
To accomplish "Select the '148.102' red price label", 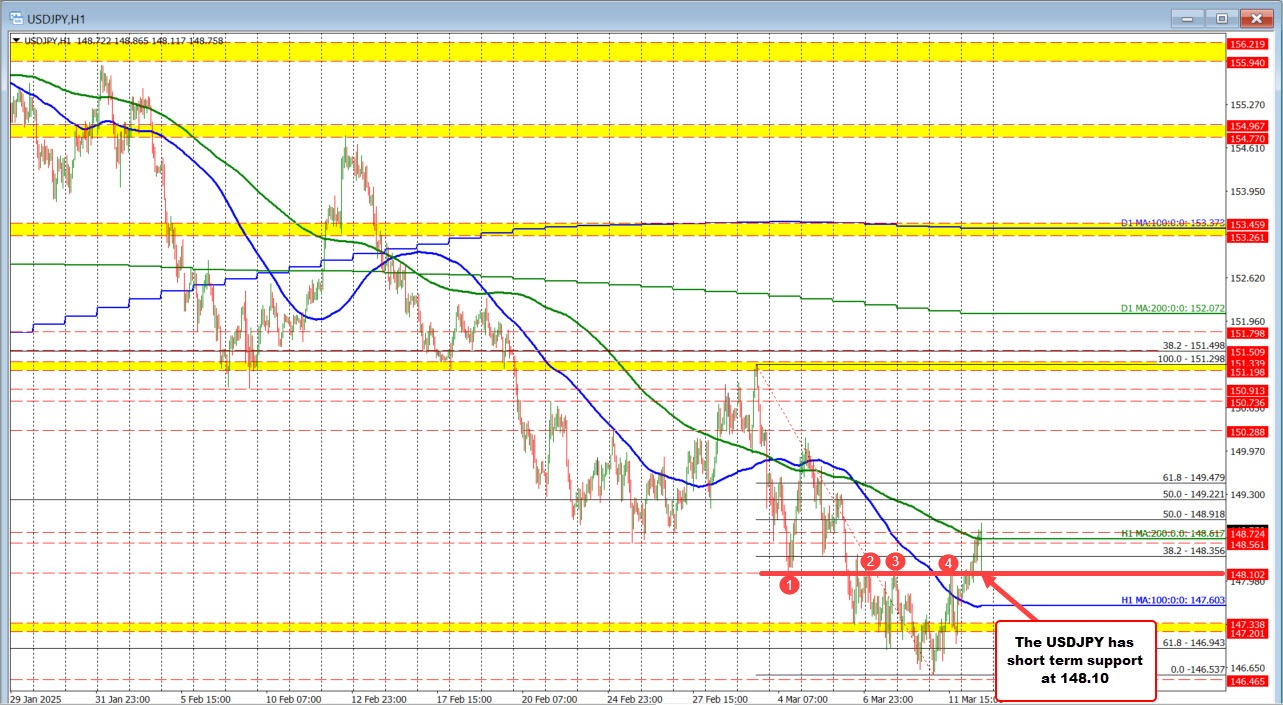I will pyautogui.click(x=1246, y=575).
